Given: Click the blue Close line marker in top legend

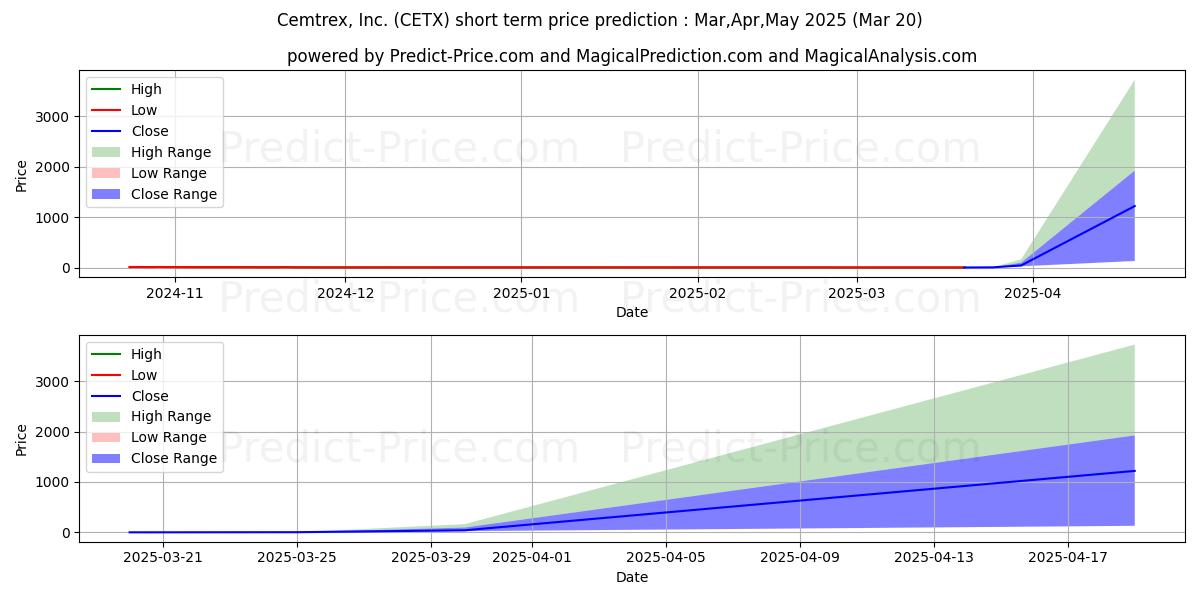Looking at the screenshot, I should 107,131.
